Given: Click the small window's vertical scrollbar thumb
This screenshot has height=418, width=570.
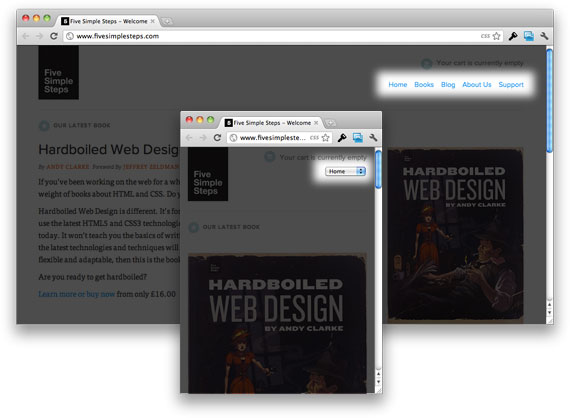Looking at the screenshot, I should click(378, 169).
